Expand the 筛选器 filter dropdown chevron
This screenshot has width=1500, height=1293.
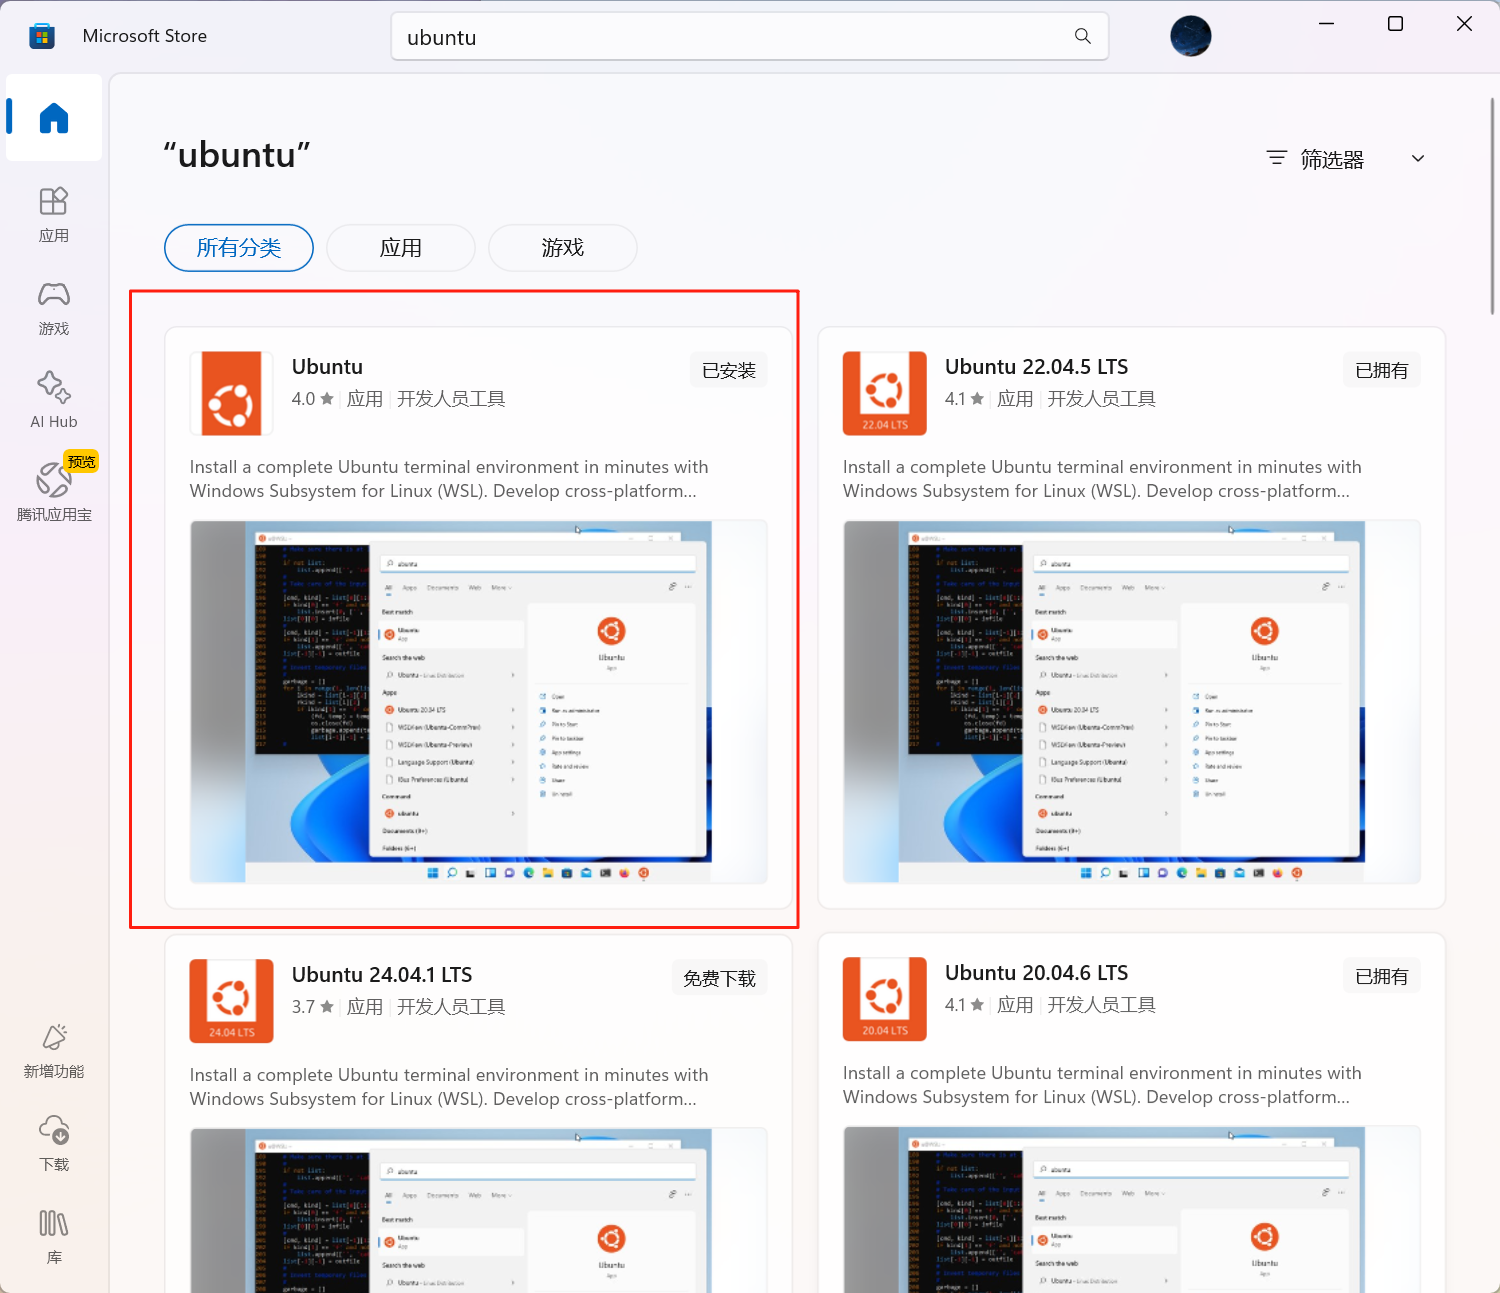[1418, 159]
